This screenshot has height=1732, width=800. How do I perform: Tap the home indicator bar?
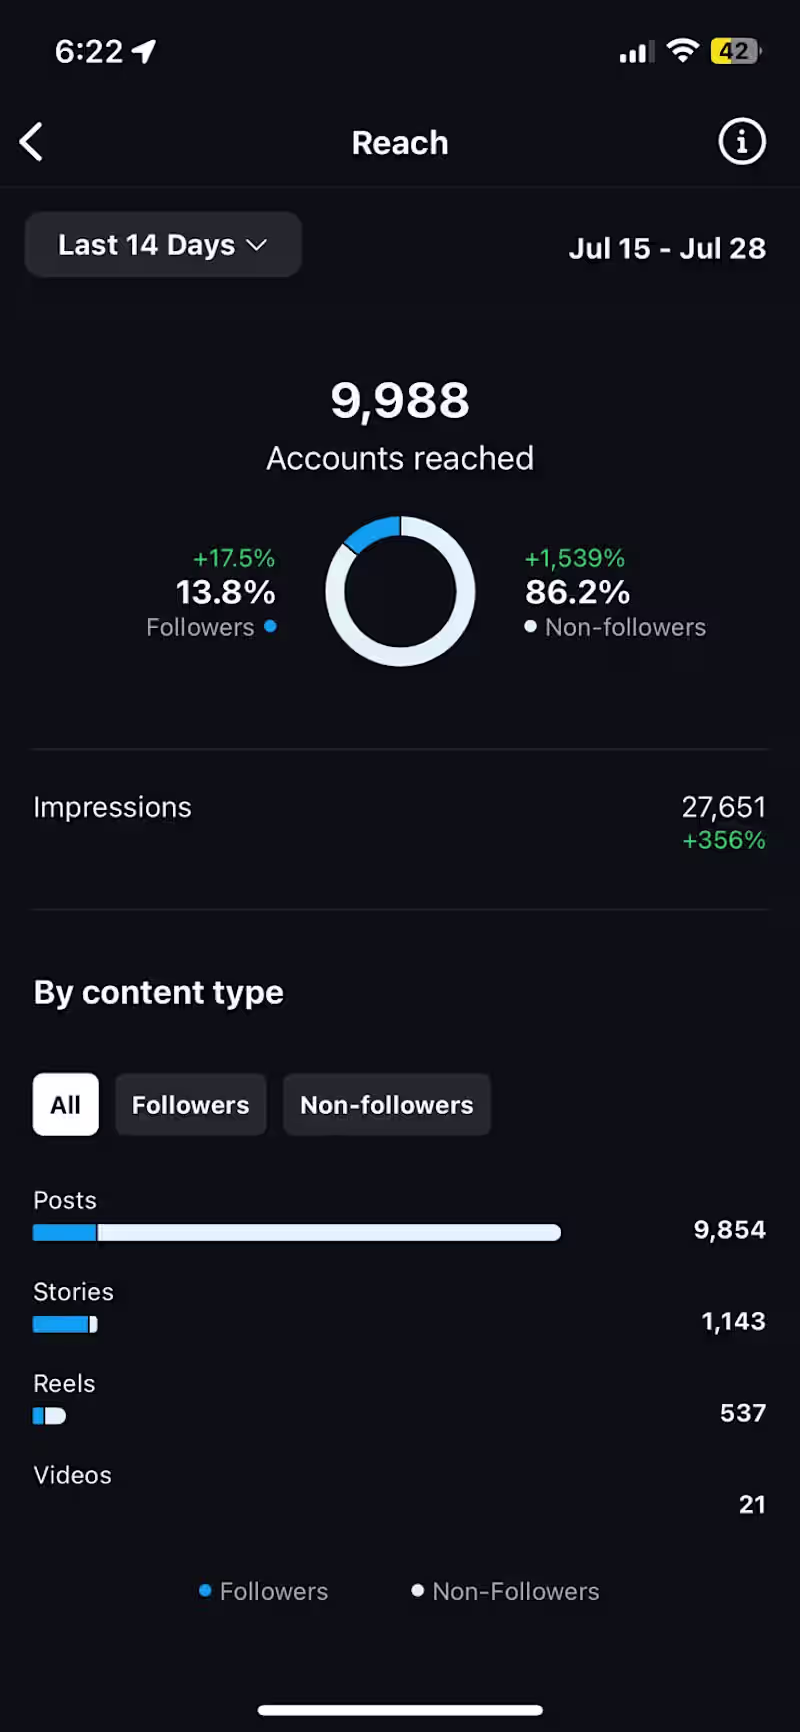pyautogui.click(x=400, y=1711)
